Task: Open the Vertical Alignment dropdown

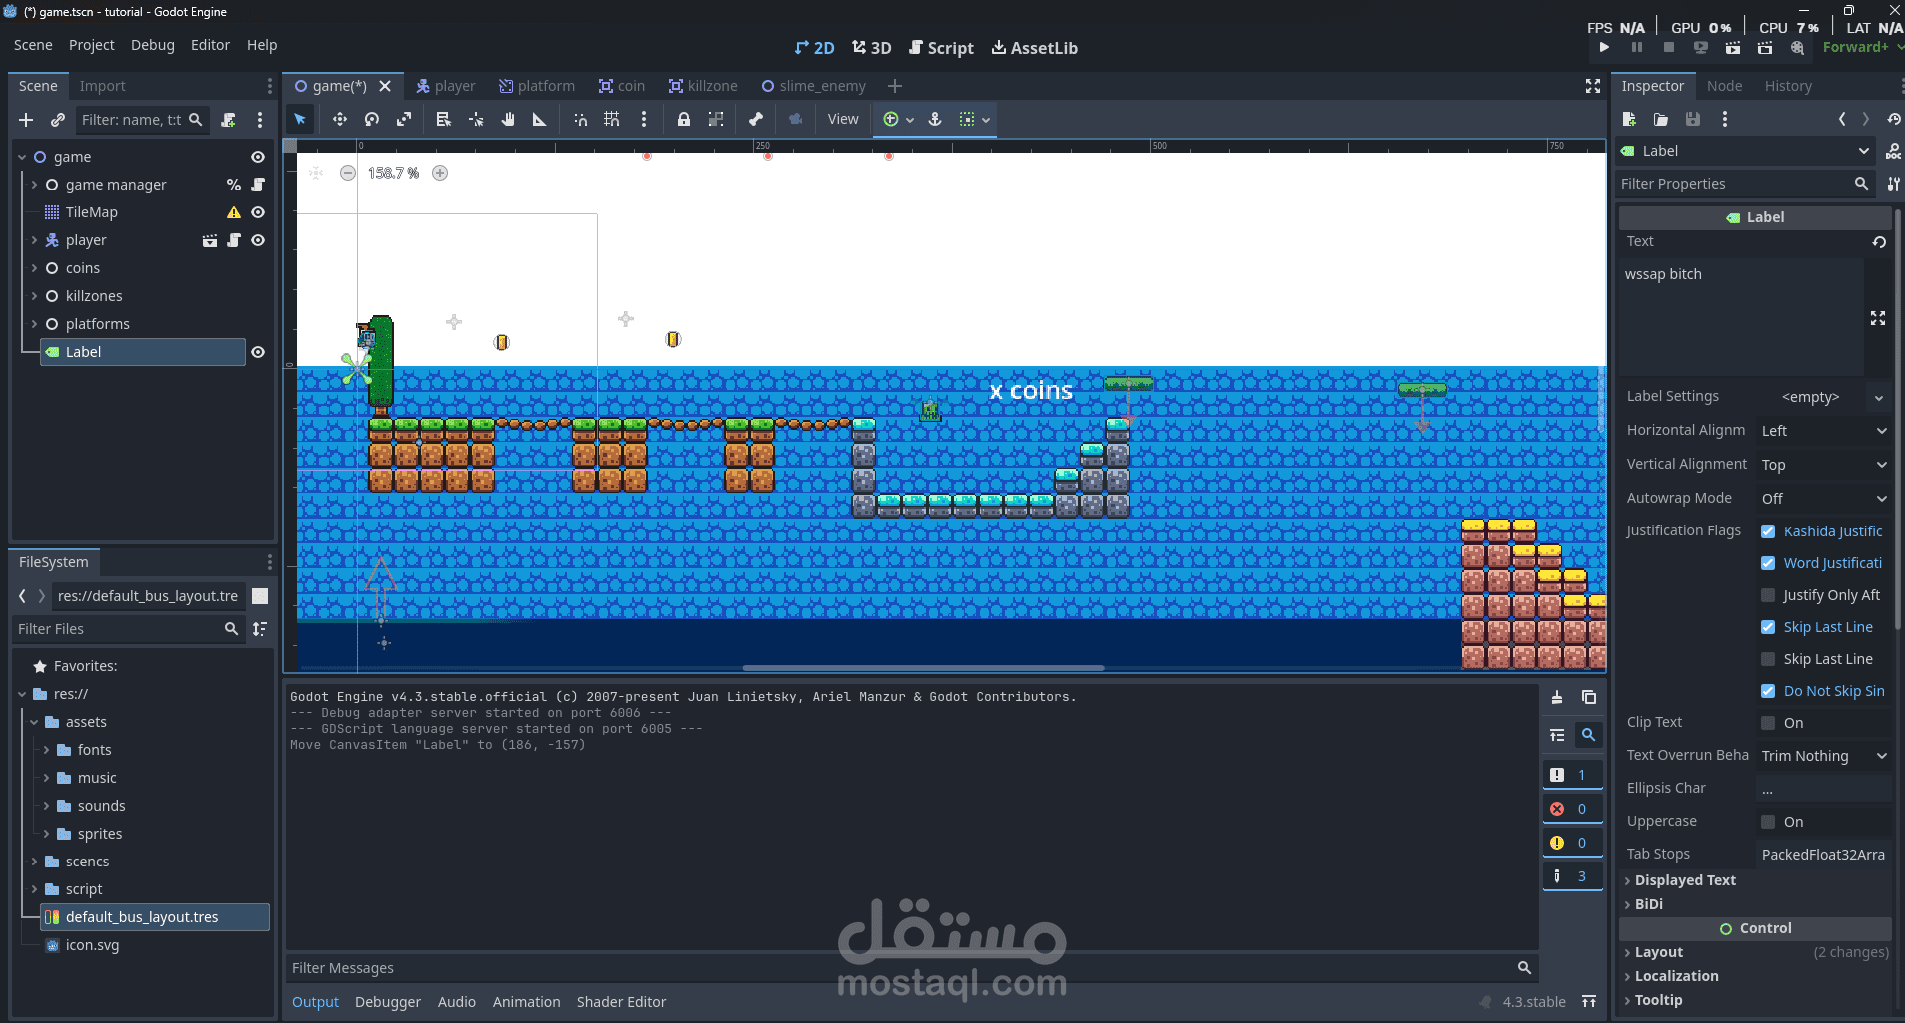Action: pyautogui.click(x=1822, y=464)
